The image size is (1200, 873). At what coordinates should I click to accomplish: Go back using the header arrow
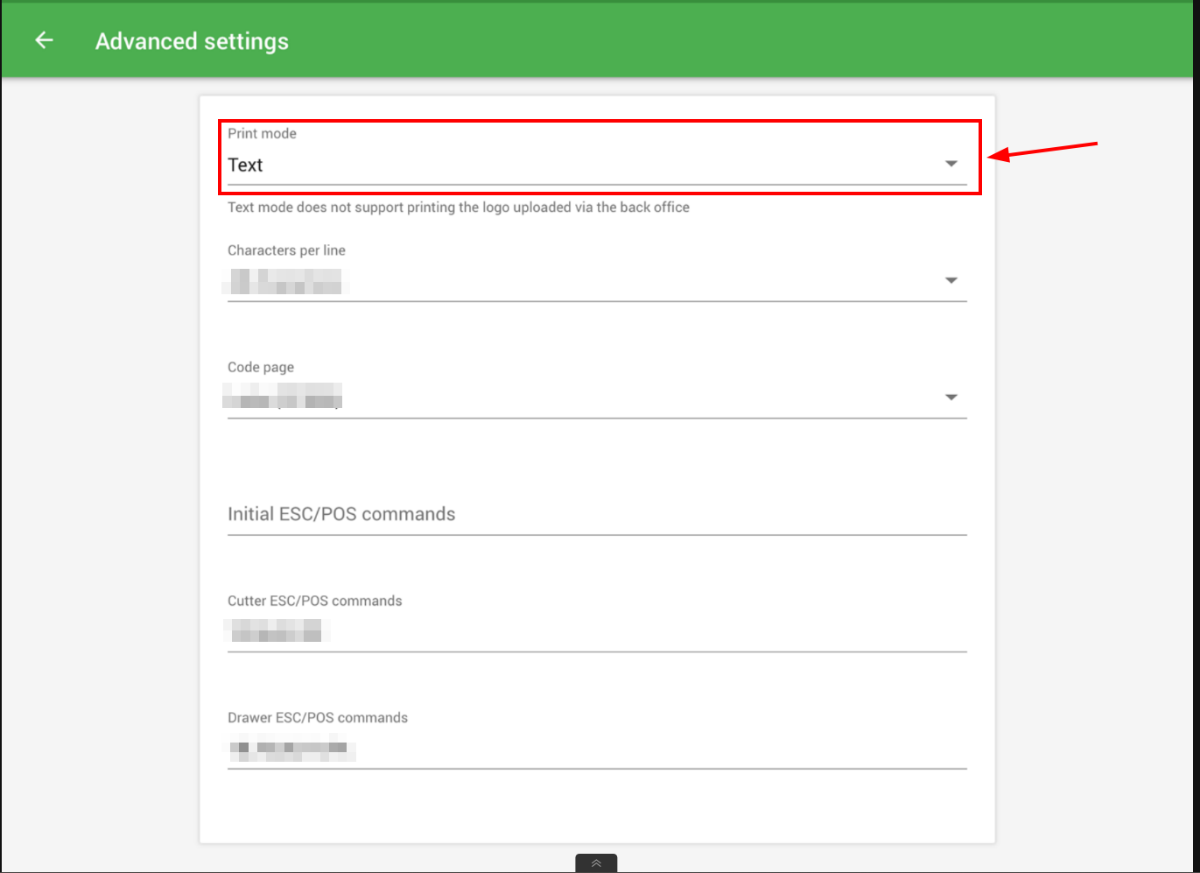[43, 41]
